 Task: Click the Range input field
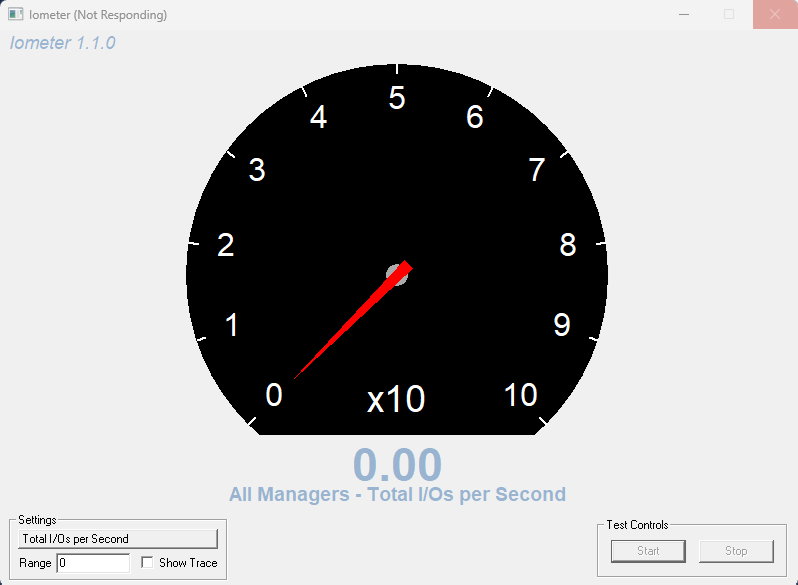93,563
